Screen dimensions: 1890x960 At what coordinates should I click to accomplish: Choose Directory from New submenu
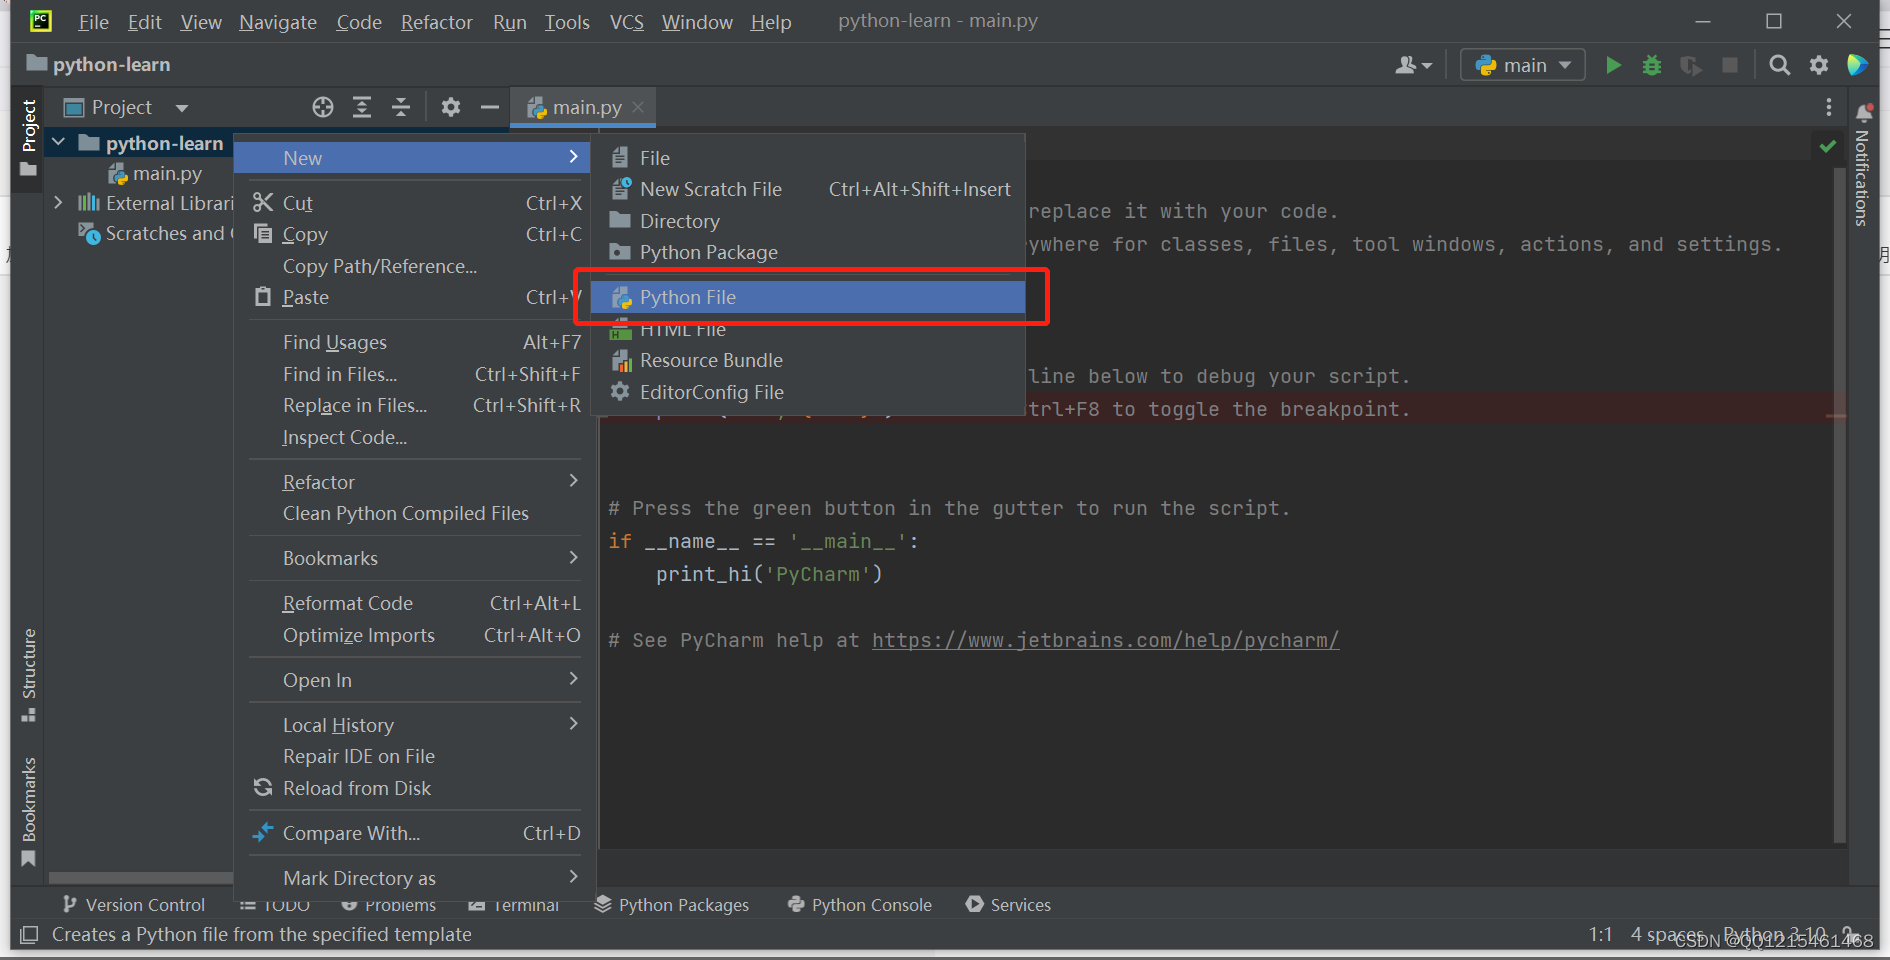tap(808, 221)
